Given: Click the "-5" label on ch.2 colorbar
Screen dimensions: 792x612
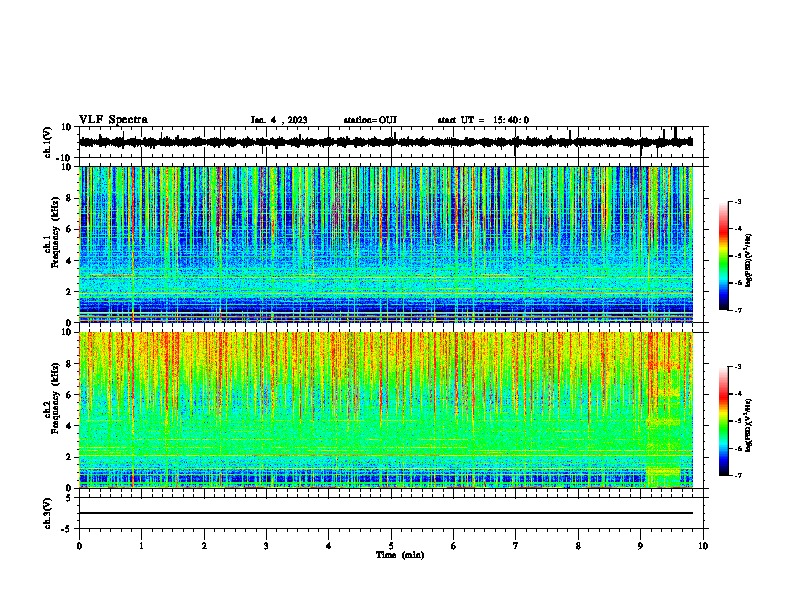Looking at the screenshot, I should [737, 421].
